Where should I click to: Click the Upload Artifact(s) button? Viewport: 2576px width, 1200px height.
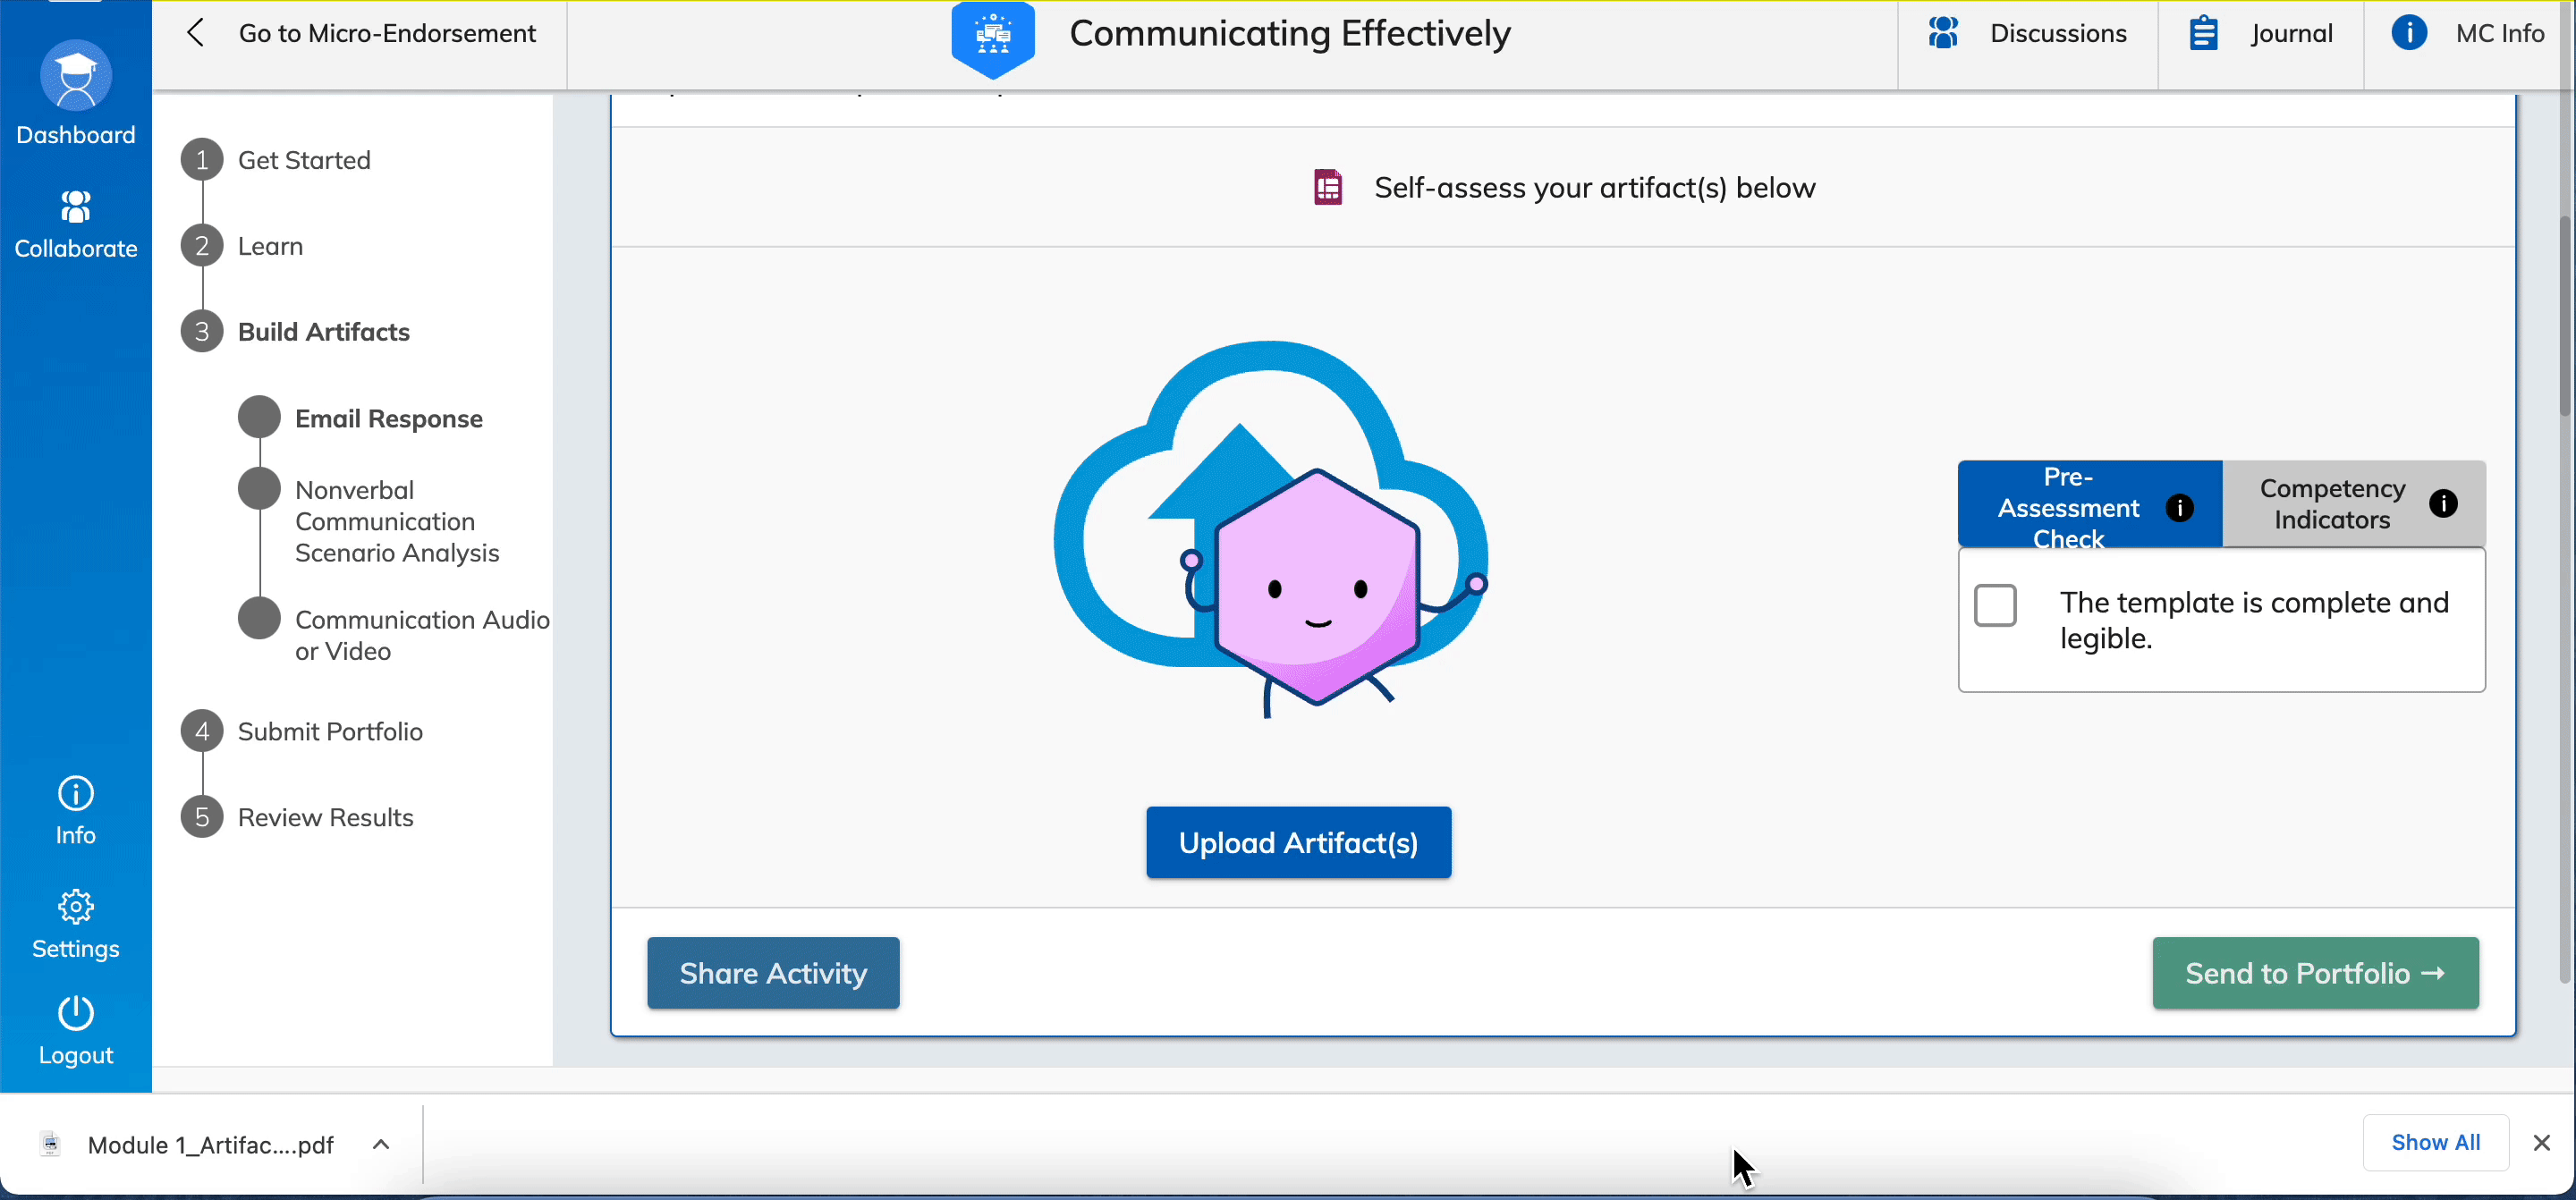point(1298,843)
